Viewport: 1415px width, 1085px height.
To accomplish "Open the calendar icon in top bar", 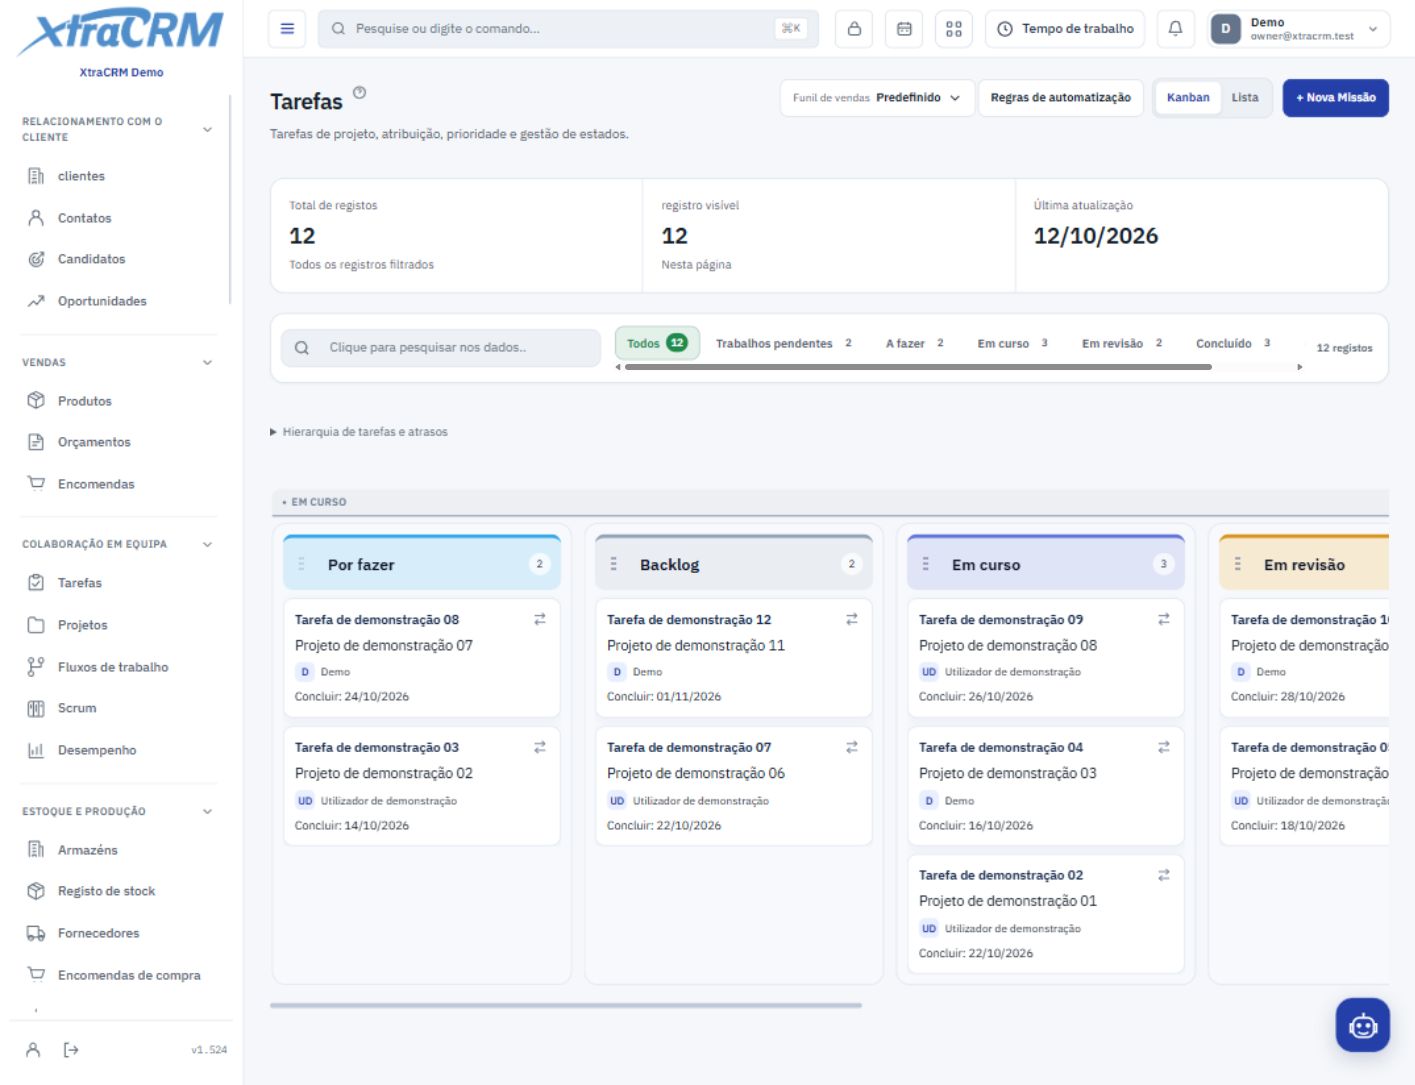I will [904, 29].
